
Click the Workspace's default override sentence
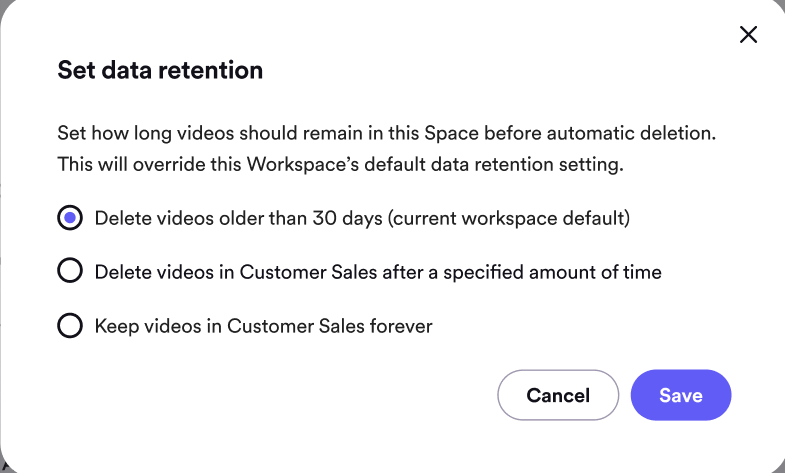pyautogui.click(x=340, y=164)
